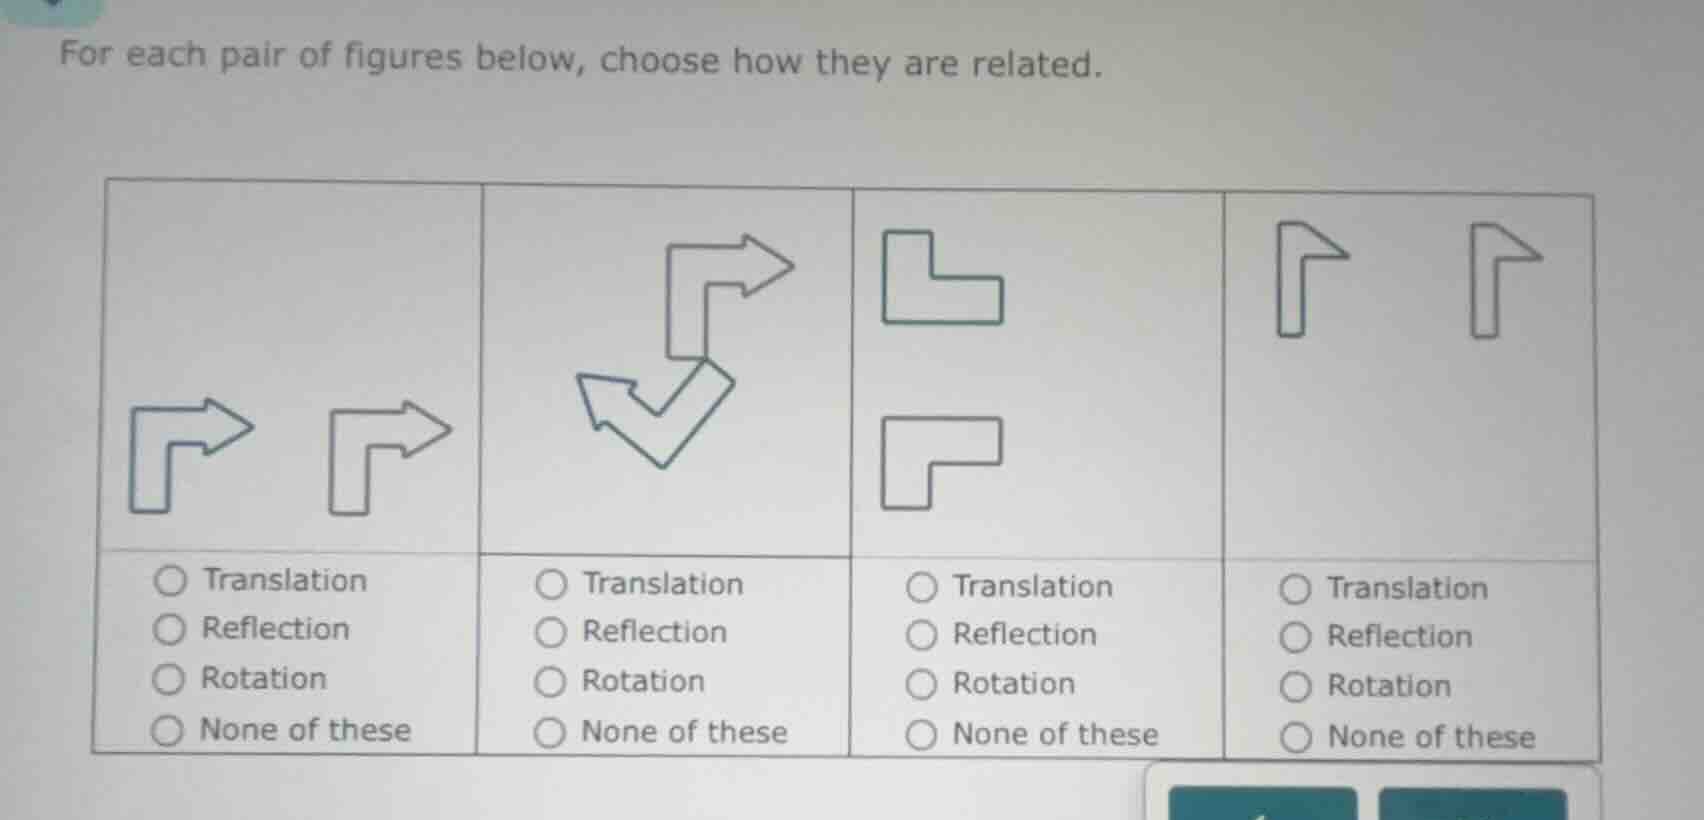The width and height of the screenshot is (1704, 820).
Task: Select Rotation for the fourth pair of figures
Action: (1297, 687)
